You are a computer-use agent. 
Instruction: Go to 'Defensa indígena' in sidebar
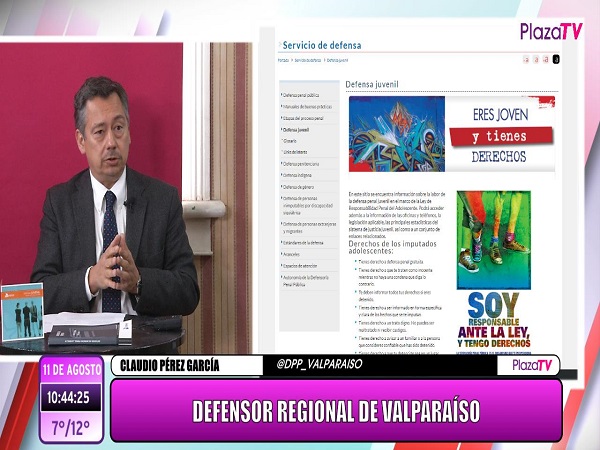pyautogui.click(x=297, y=175)
